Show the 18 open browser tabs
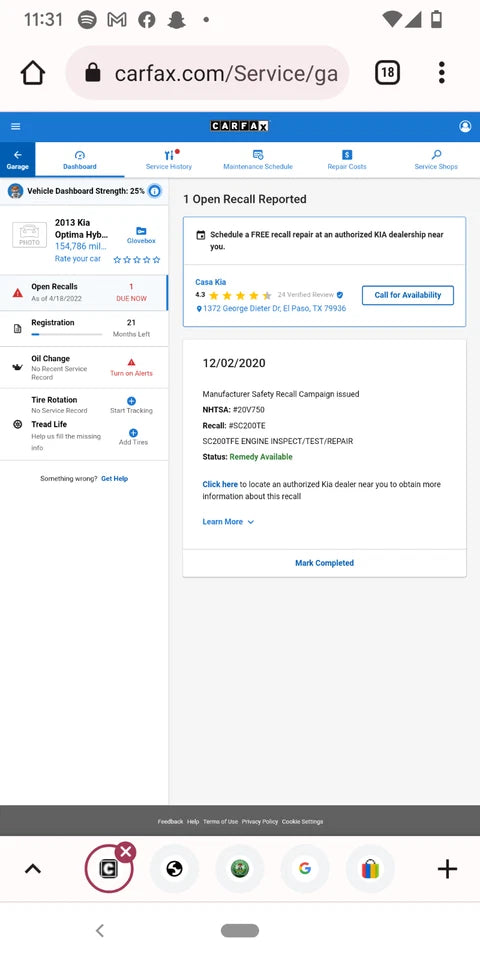Screen dimensions: 480x960 click(387, 73)
